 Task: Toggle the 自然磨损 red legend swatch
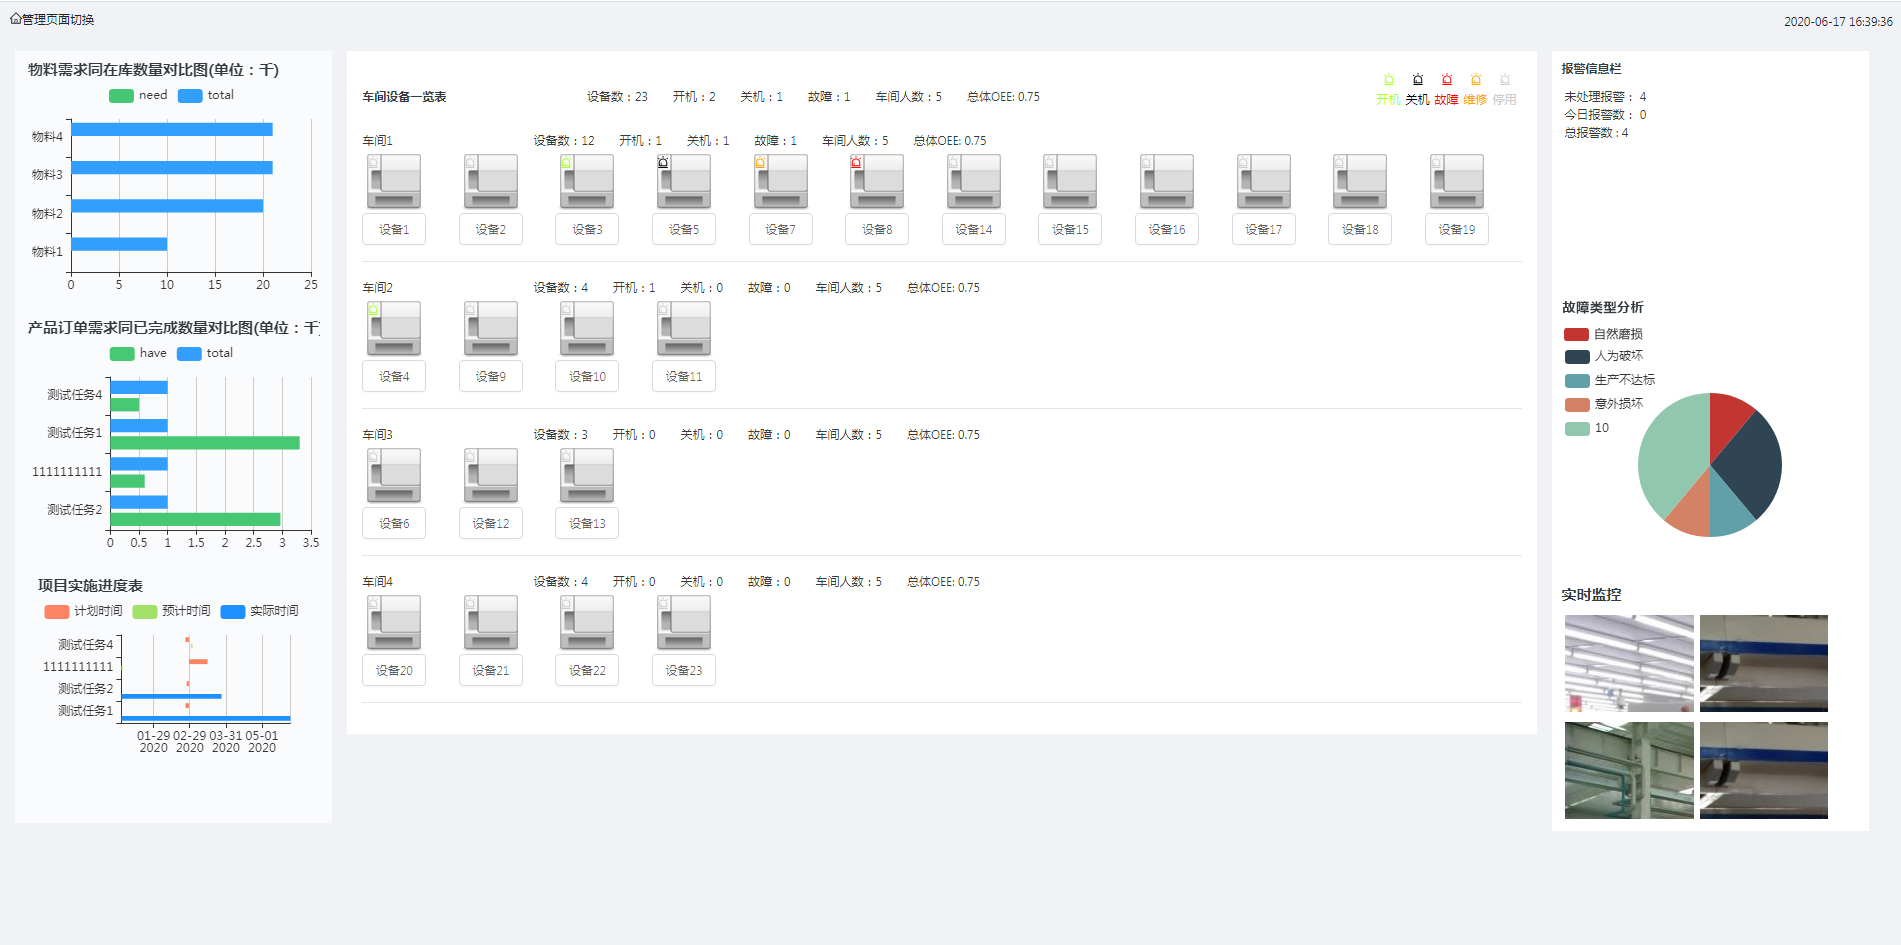pos(1577,335)
